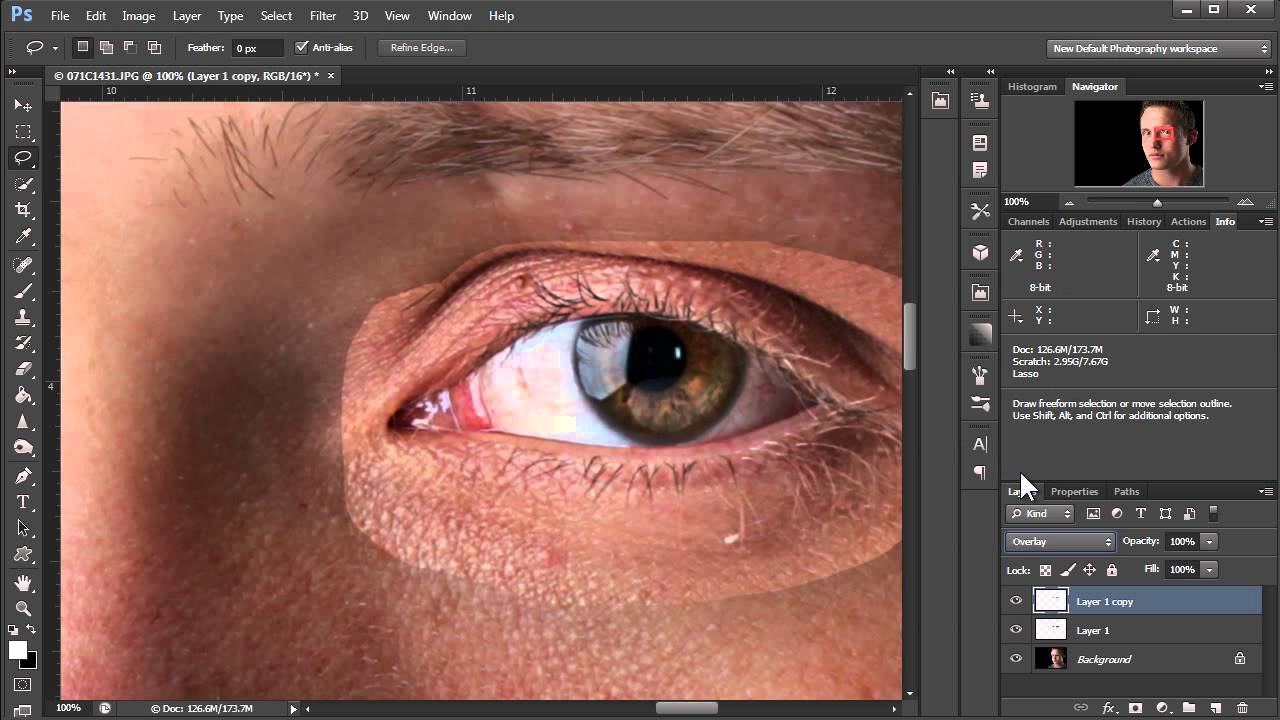
Task: Toggle Quick Mask mode button
Action: (23, 685)
